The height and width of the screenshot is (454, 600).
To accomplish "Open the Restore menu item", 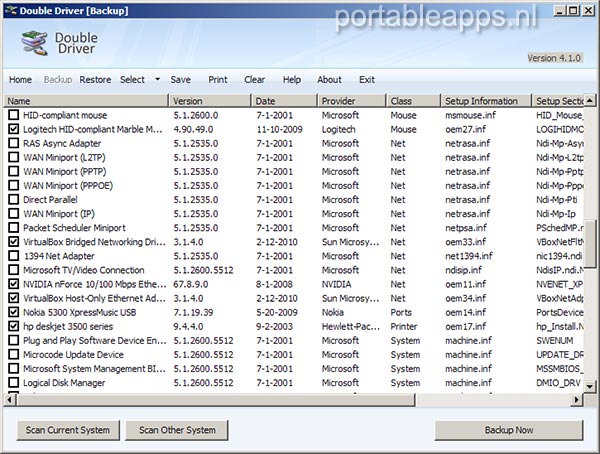I will pyautogui.click(x=95, y=80).
